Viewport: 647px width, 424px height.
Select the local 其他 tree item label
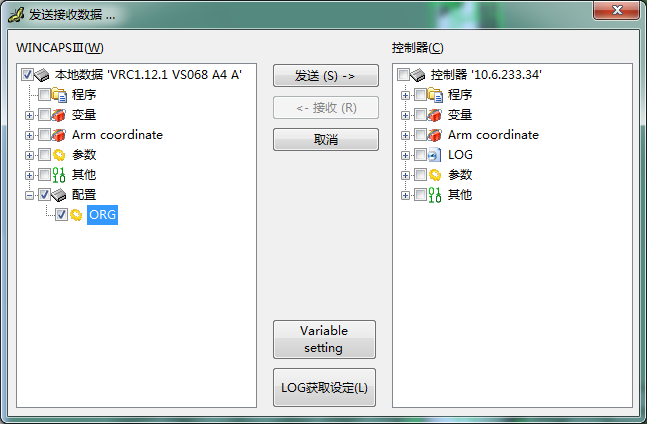tap(84, 175)
